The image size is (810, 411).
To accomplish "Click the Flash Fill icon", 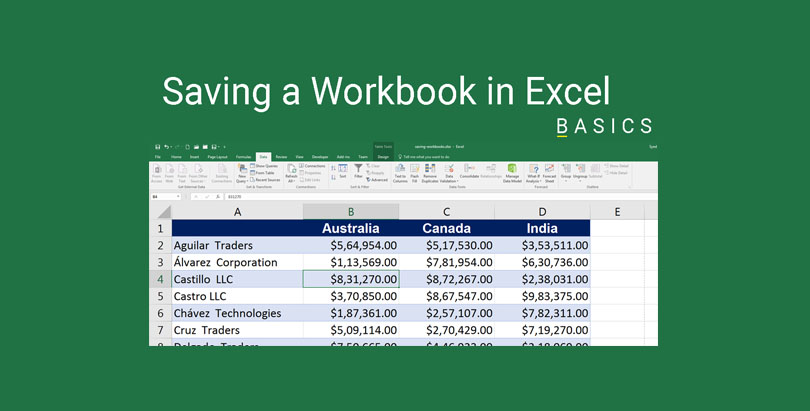I will 414,168.
